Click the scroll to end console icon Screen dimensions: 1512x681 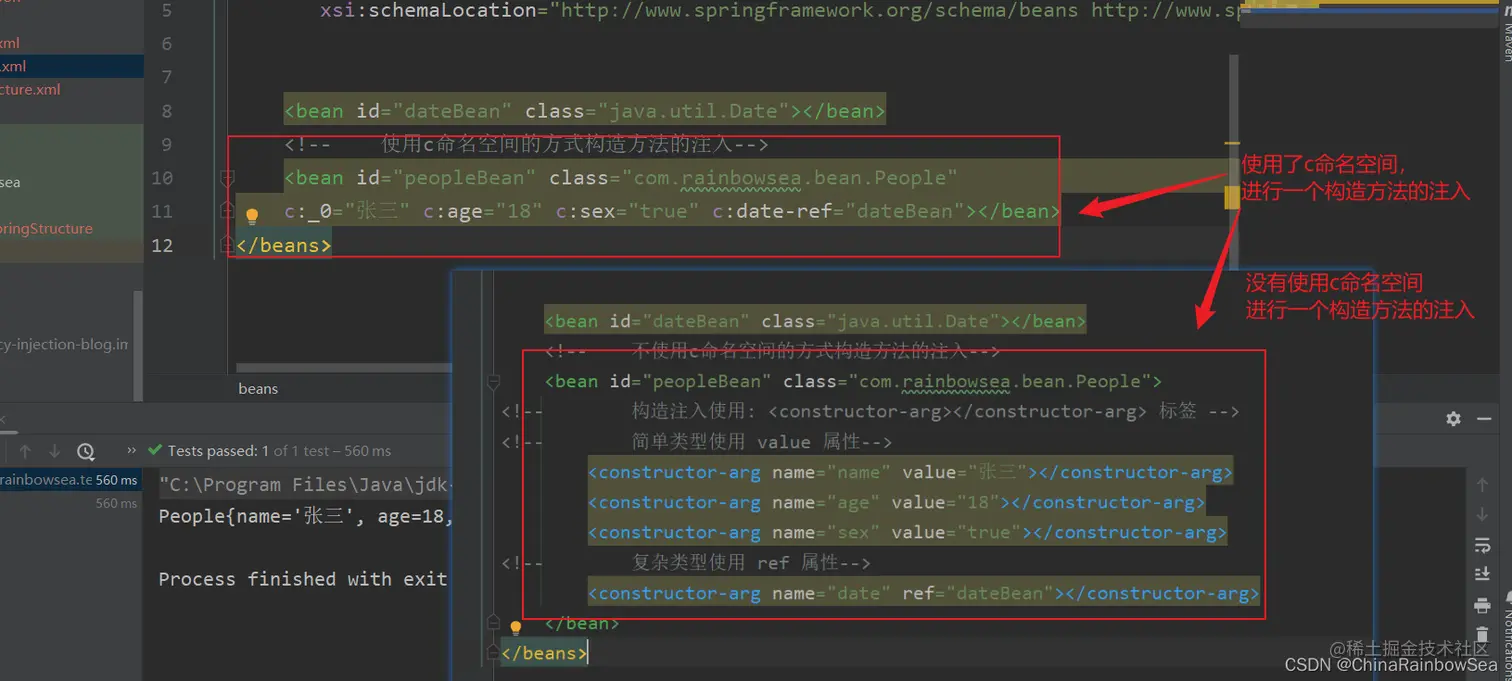coord(1482,574)
